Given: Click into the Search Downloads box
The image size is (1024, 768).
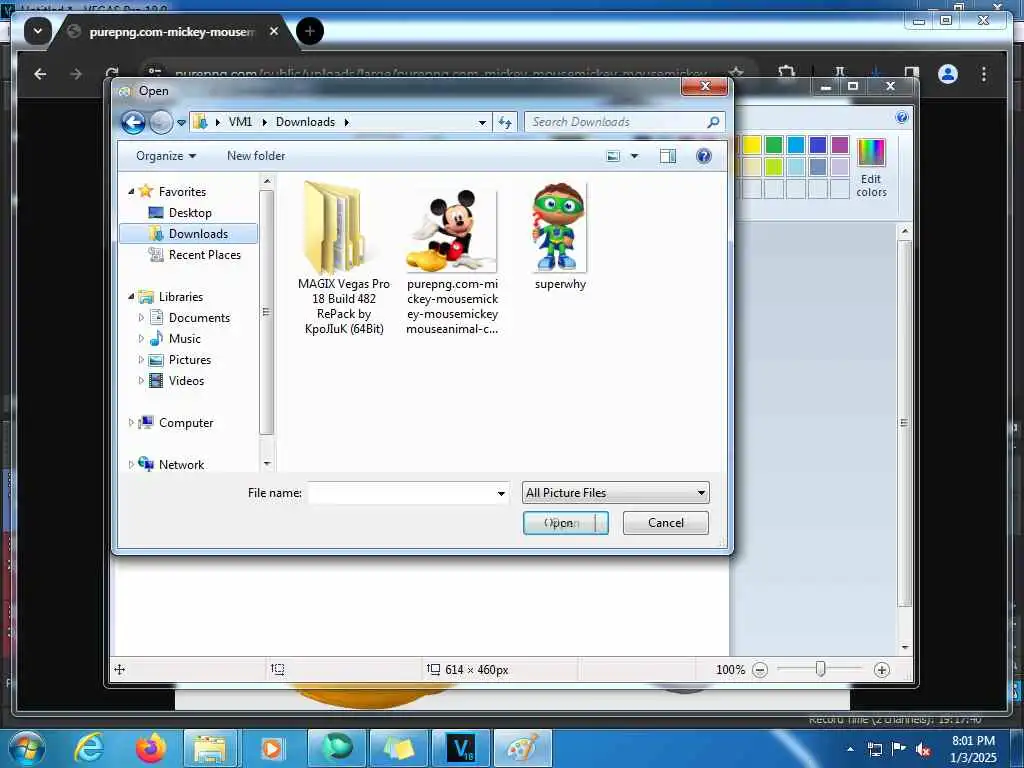Looking at the screenshot, I should pyautogui.click(x=617, y=122).
